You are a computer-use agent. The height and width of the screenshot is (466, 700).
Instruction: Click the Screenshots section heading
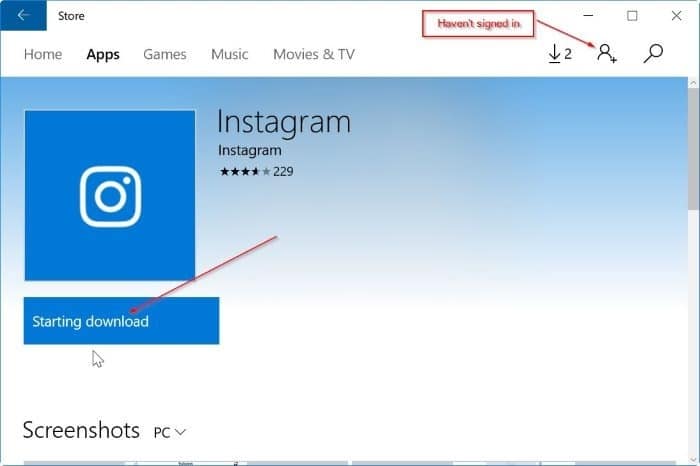coord(81,430)
